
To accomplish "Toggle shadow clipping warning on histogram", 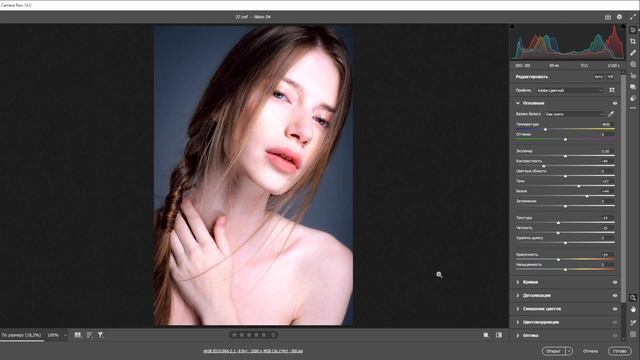I will pos(513,26).
